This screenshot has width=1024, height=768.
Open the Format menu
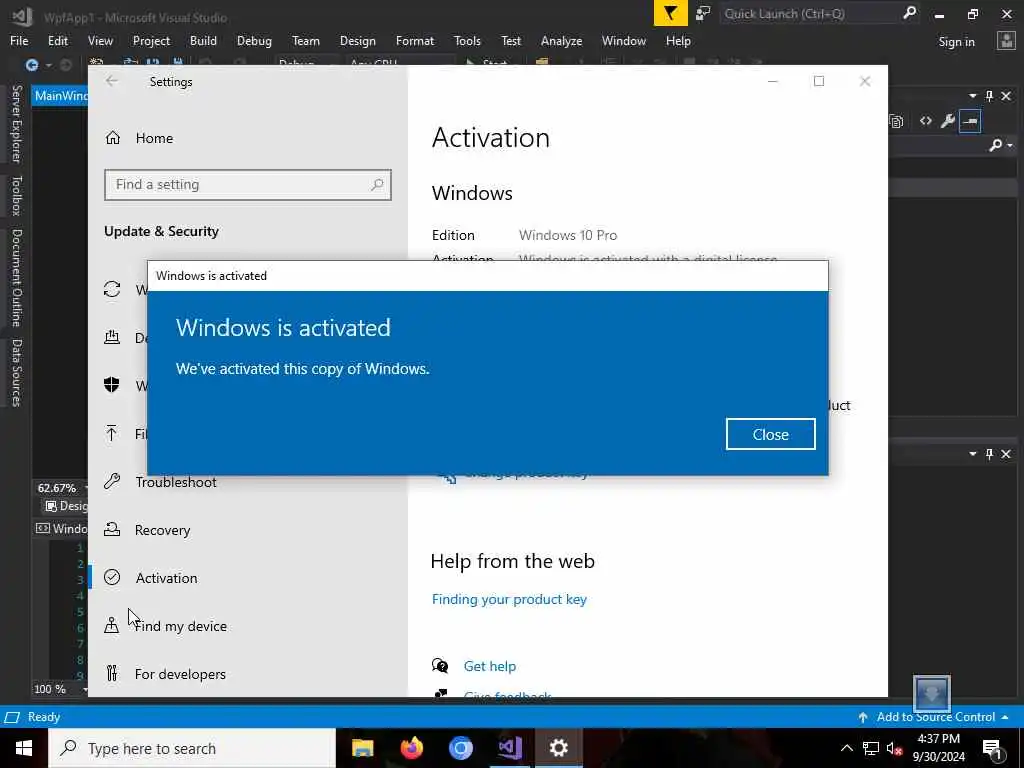click(x=415, y=40)
